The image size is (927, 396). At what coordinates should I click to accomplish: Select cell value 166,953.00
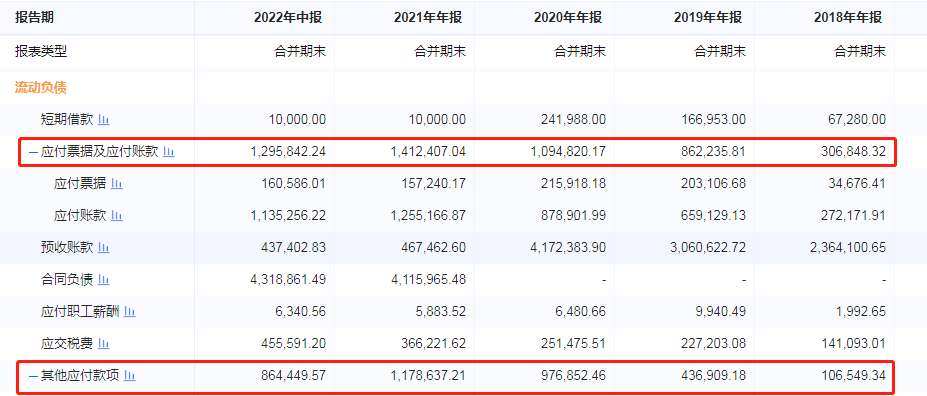click(713, 120)
